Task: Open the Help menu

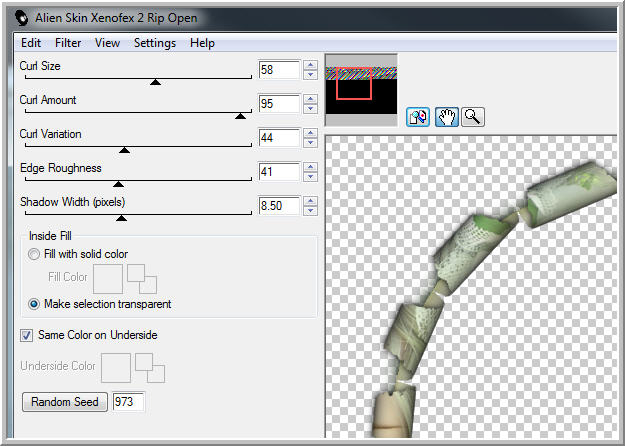Action: (202, 43)
